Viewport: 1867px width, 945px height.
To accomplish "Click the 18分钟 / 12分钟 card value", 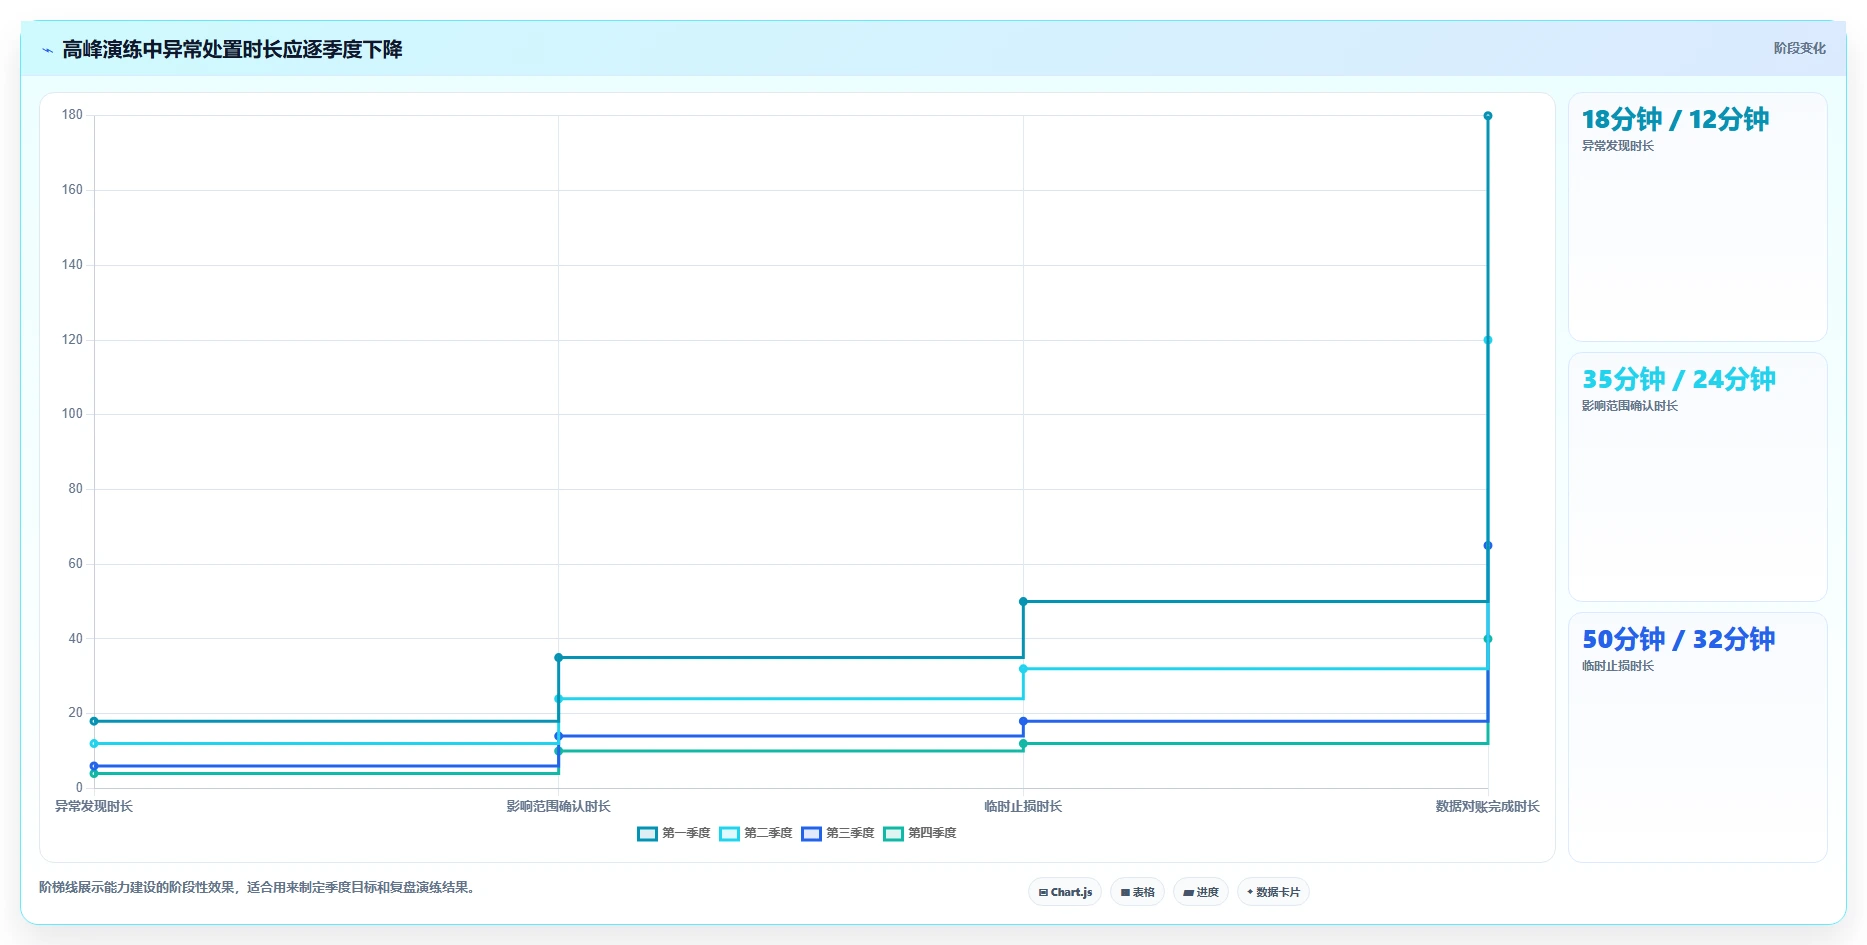I will click(x=1675, y=119).
